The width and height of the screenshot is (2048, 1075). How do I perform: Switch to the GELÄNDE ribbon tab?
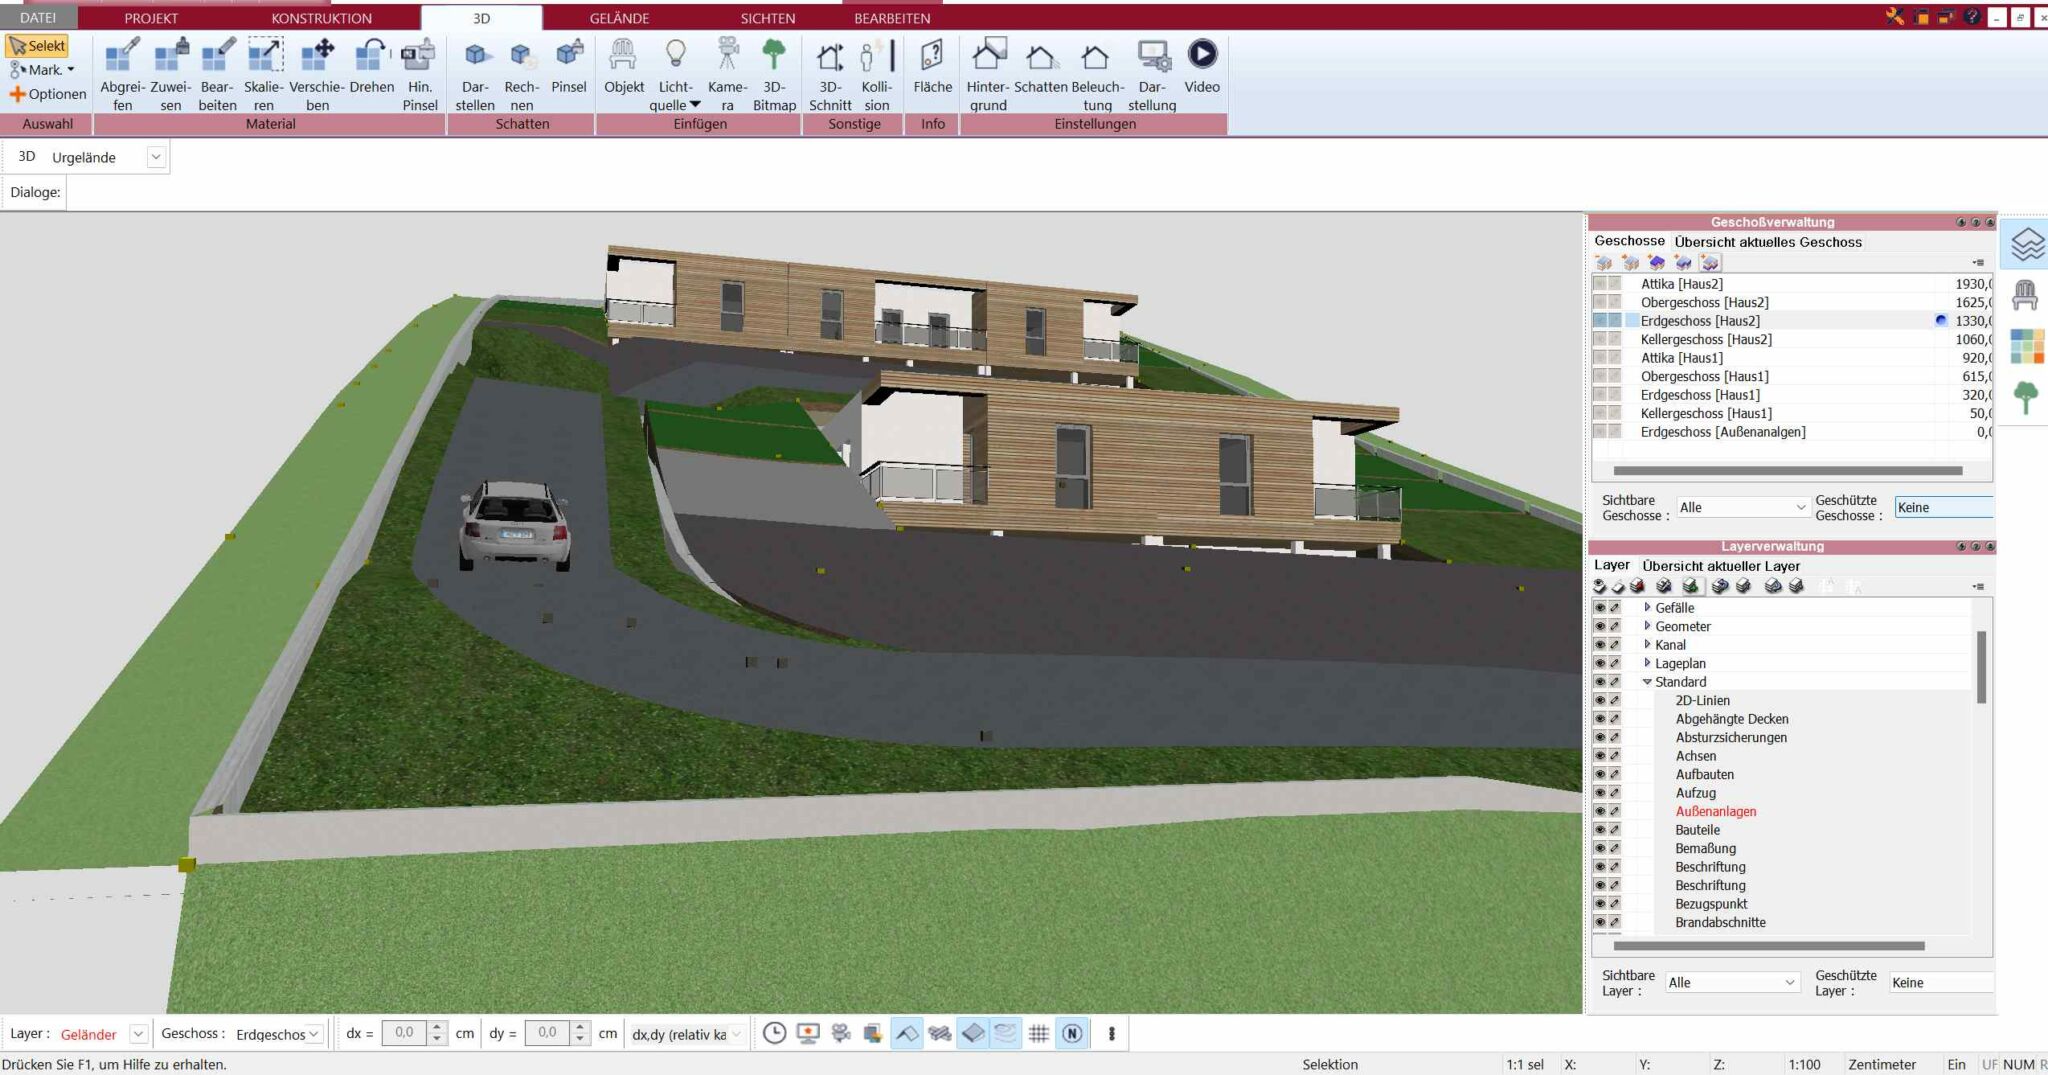point(620,17)
